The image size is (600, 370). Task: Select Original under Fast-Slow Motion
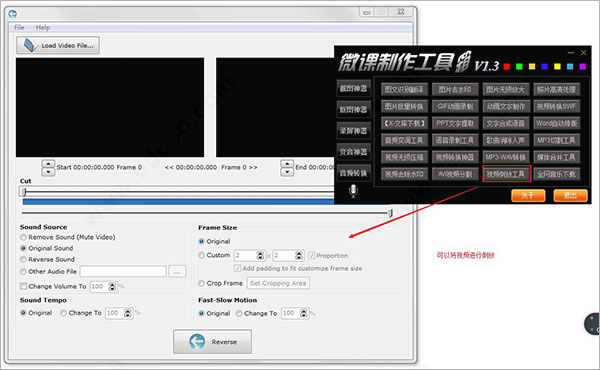click(x=201, y=313)
